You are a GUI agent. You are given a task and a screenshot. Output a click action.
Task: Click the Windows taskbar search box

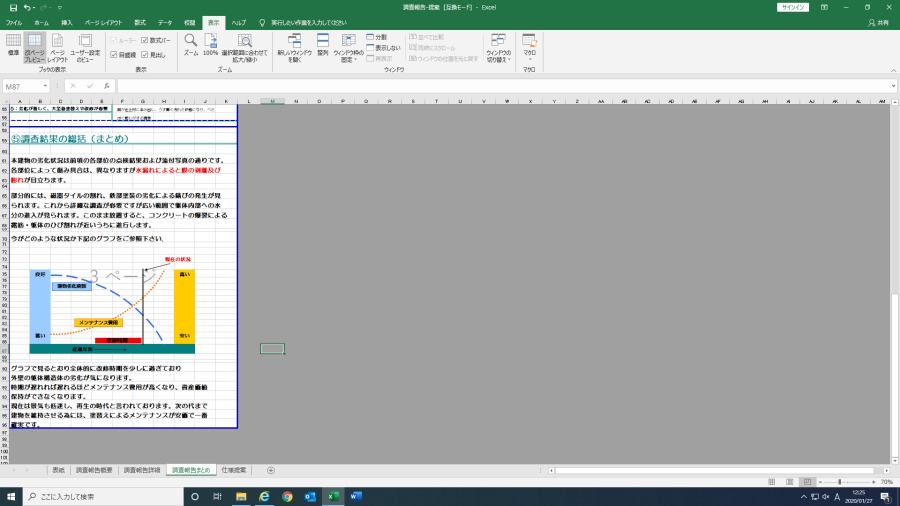coord(103,496)
